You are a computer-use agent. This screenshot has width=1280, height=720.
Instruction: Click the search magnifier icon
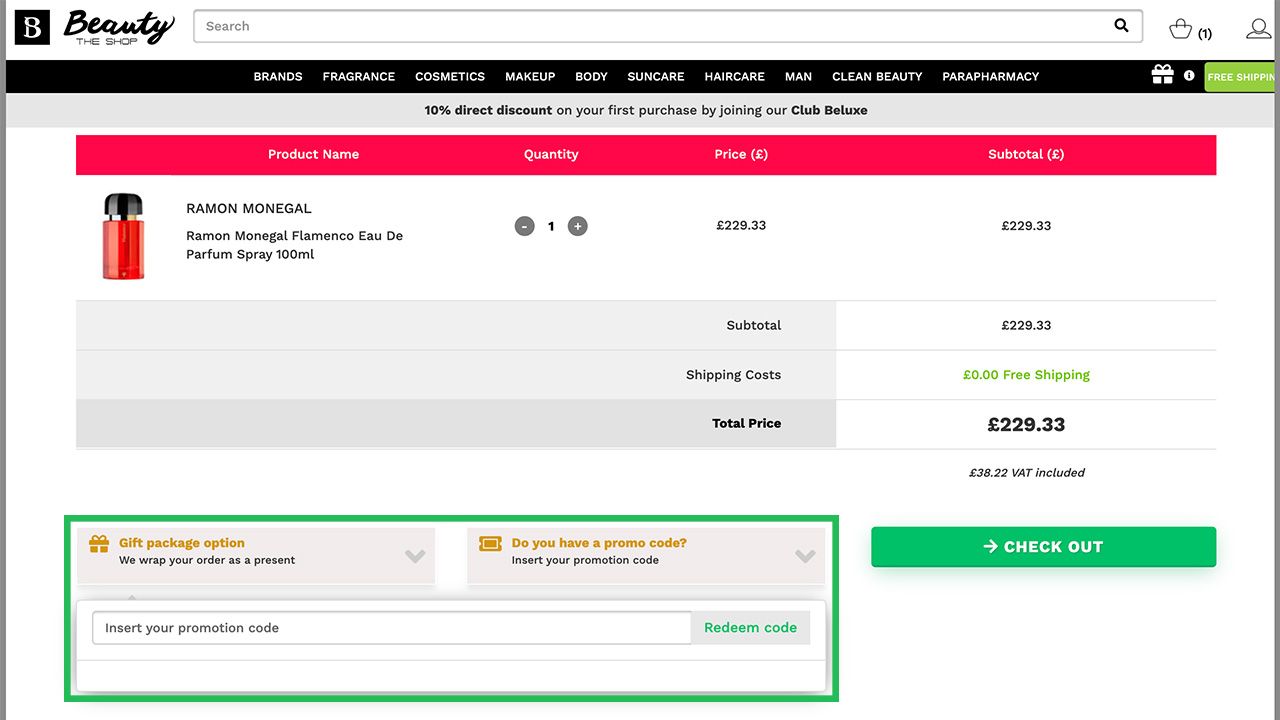point(1121,26)
